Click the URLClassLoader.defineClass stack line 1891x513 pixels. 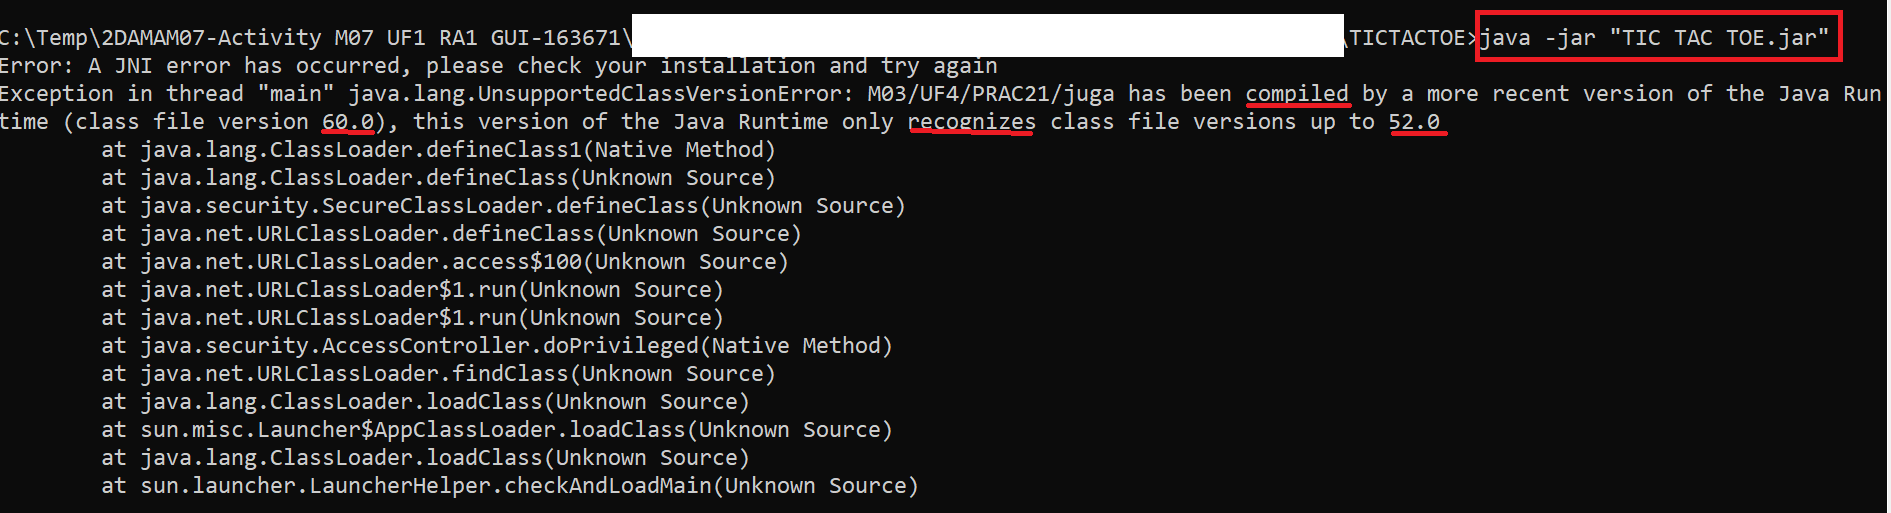pos(451,234)
